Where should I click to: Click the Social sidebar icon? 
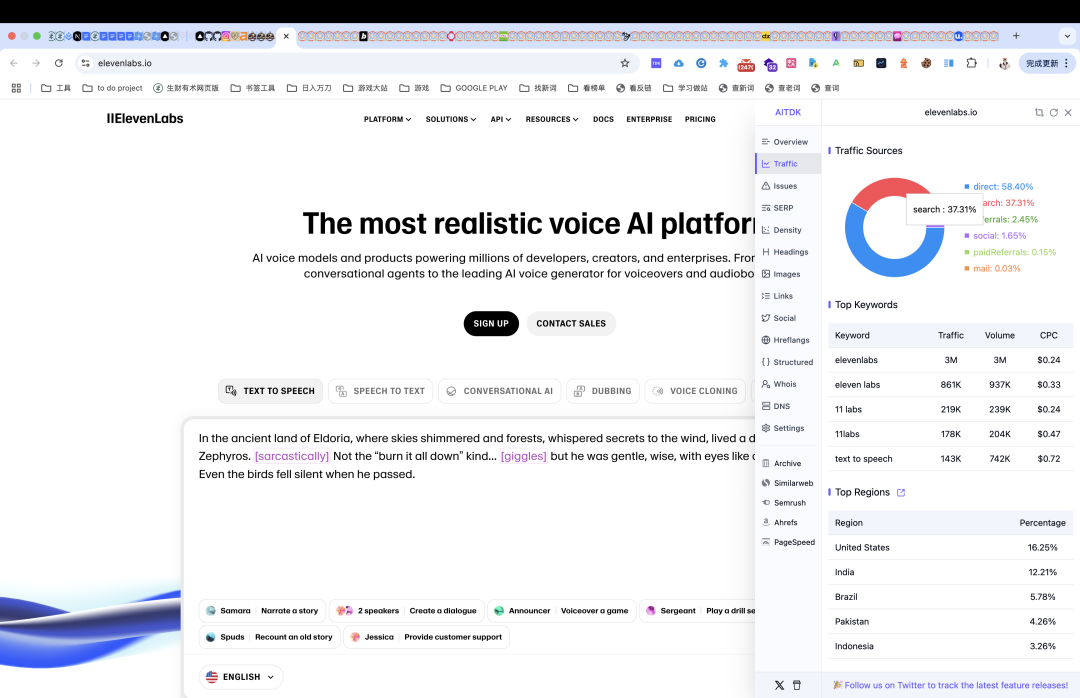[x=766, y=318]
